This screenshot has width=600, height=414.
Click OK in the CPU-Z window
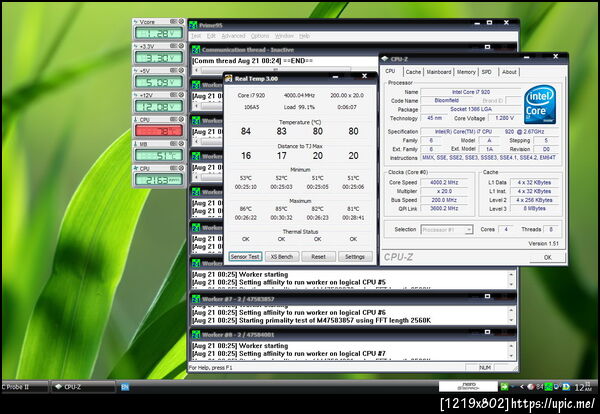[548, 258]
